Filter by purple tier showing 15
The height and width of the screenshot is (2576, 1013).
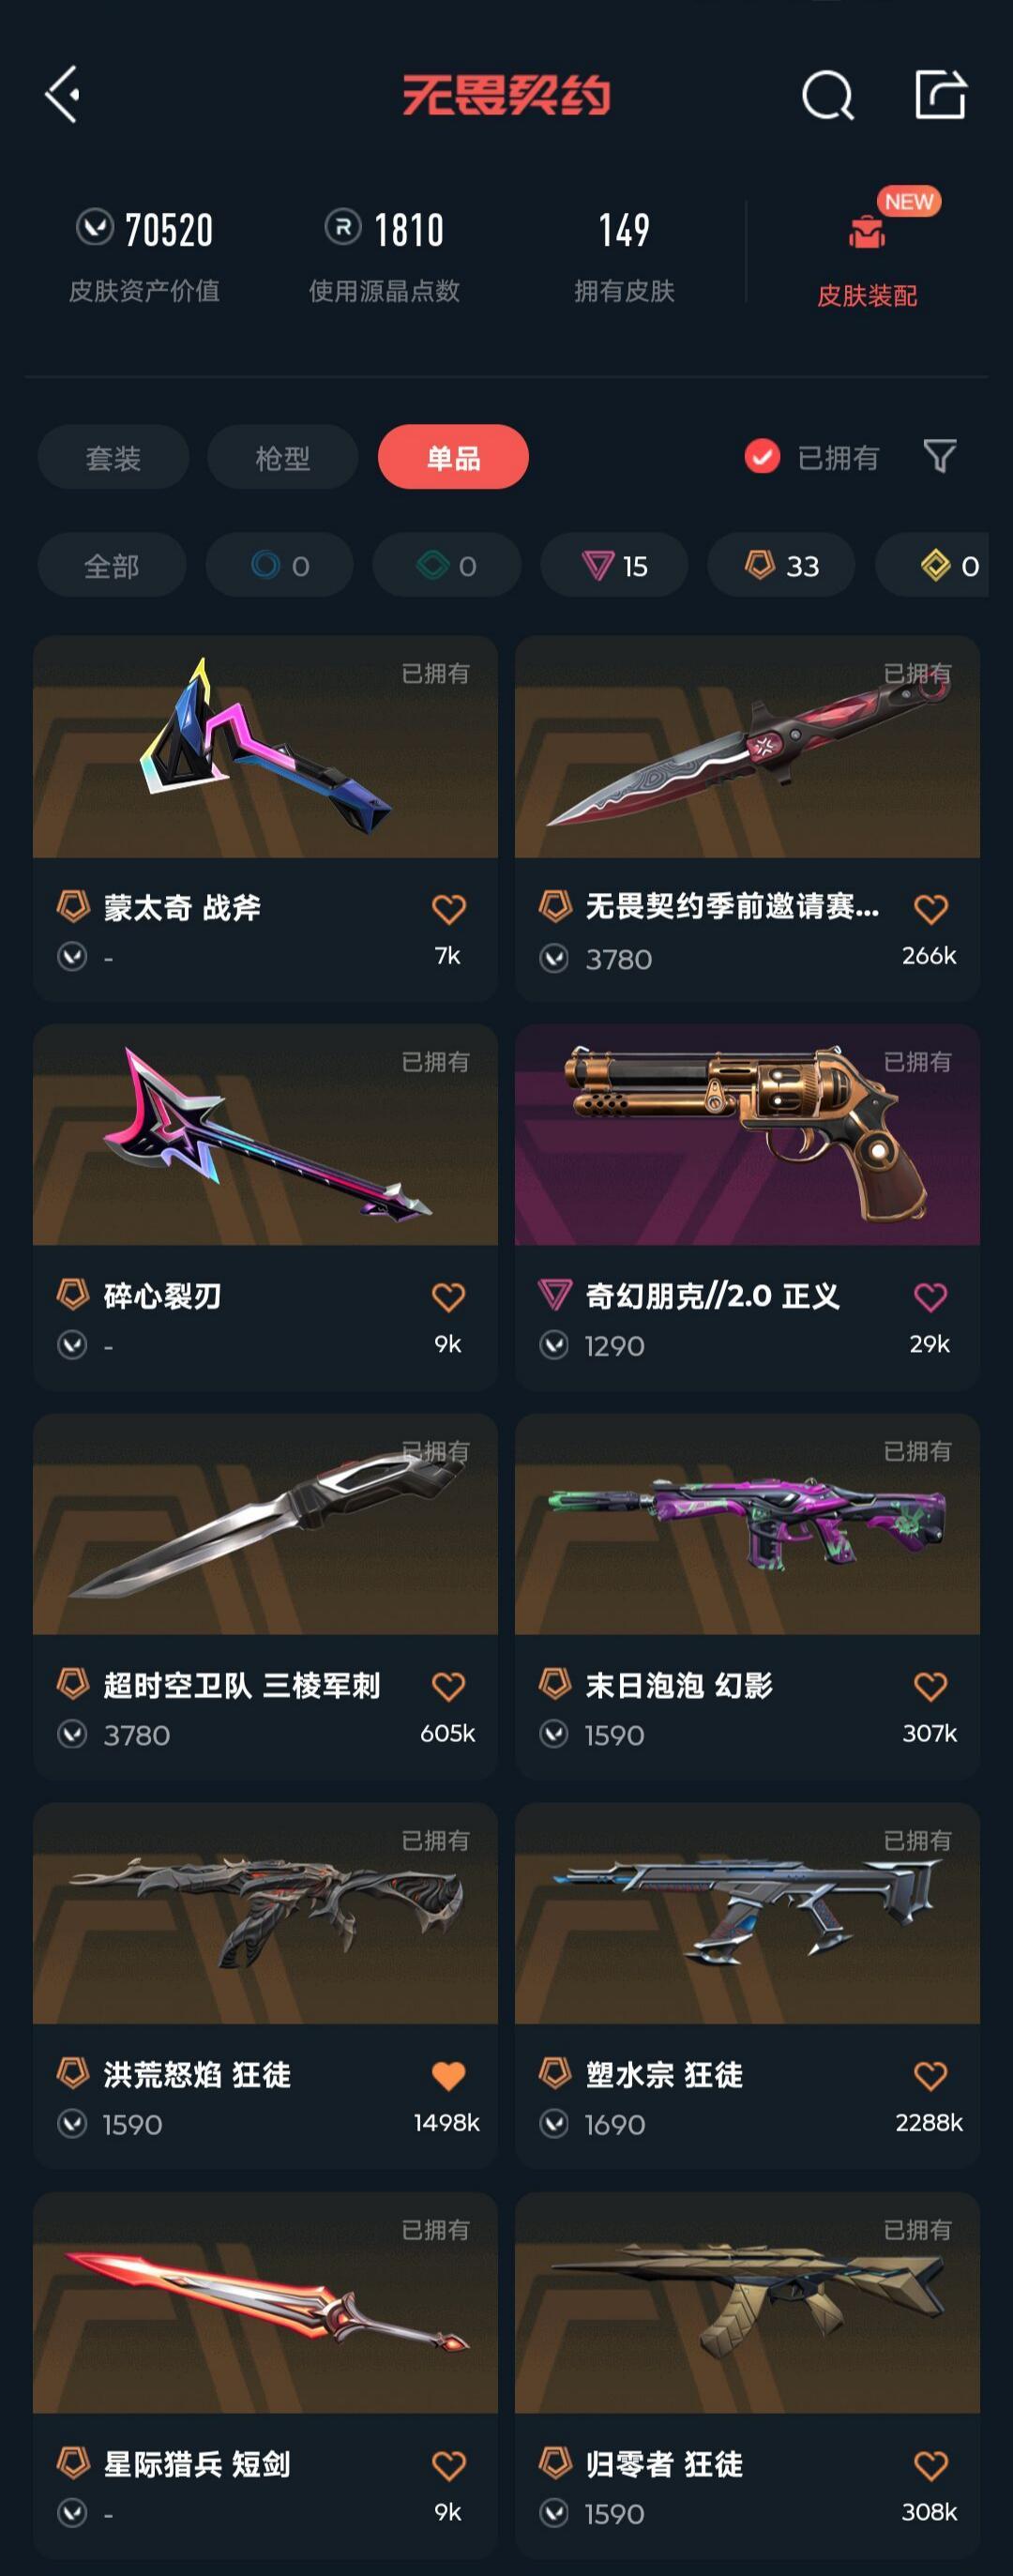click(x=614, y=566)
